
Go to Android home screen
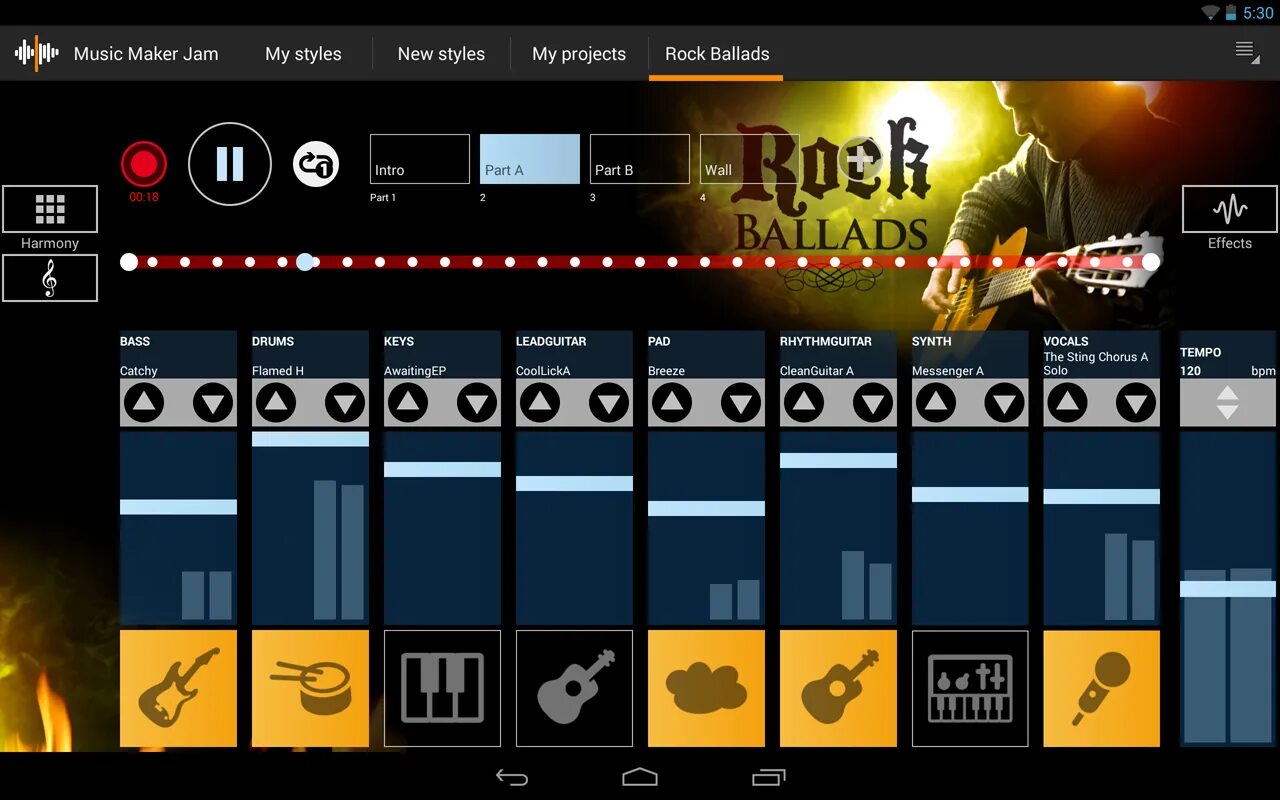coord(640,777)
